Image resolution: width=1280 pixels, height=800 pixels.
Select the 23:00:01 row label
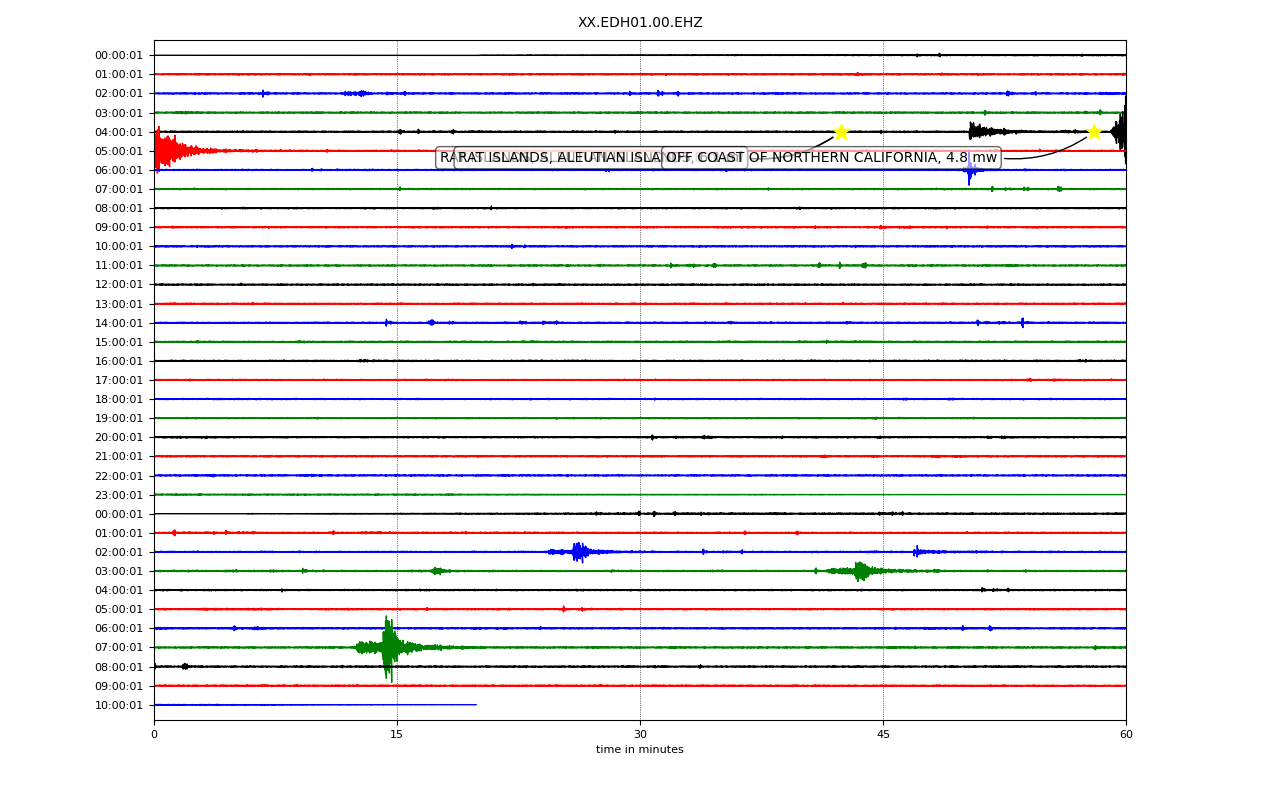(119, 495)
